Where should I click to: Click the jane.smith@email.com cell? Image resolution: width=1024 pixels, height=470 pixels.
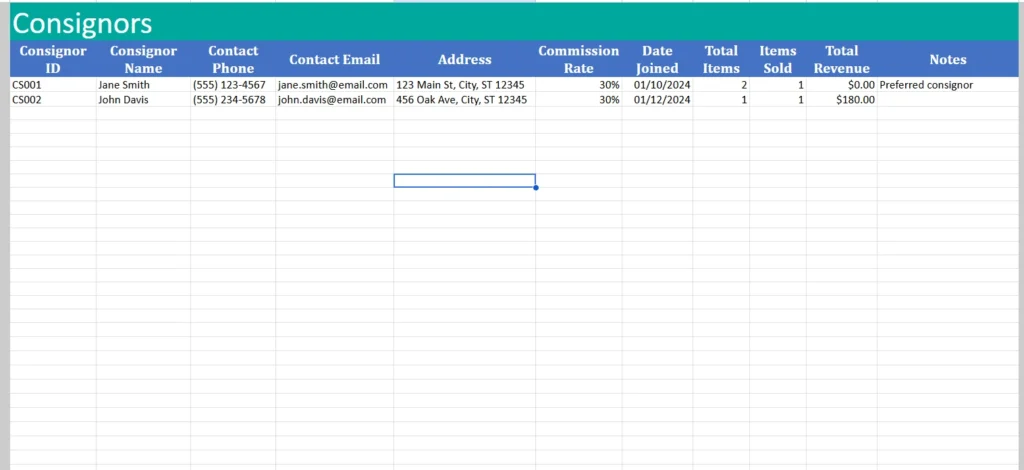[x=334, y=85]
